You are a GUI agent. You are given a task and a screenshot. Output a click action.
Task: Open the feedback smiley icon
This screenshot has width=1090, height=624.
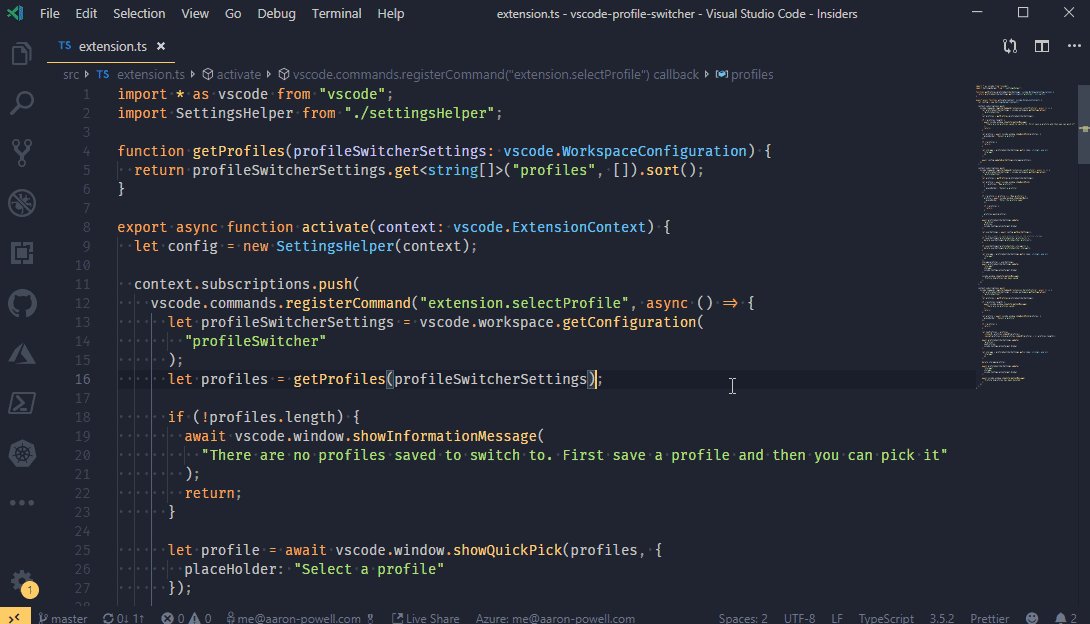click(1032, 618)
